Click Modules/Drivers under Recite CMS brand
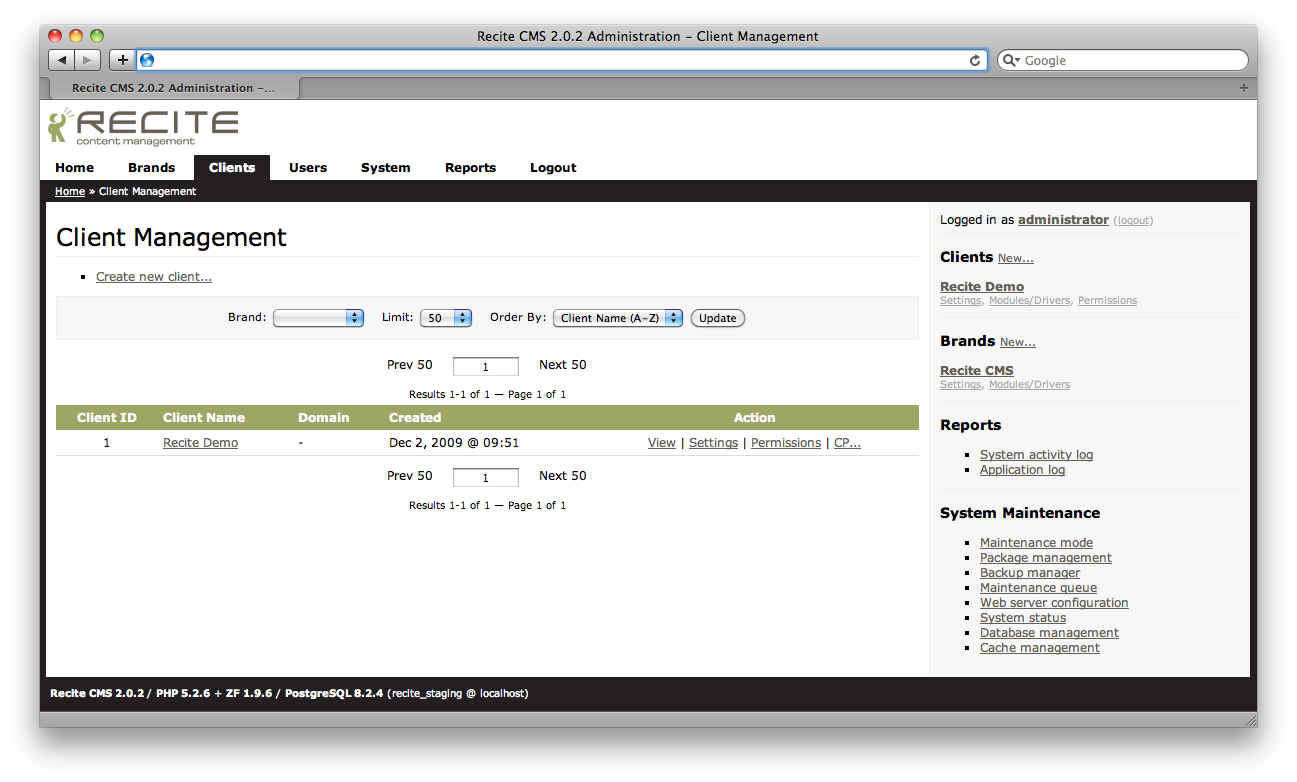The height and width of the screenshot is (782, 1297). 1030,384
